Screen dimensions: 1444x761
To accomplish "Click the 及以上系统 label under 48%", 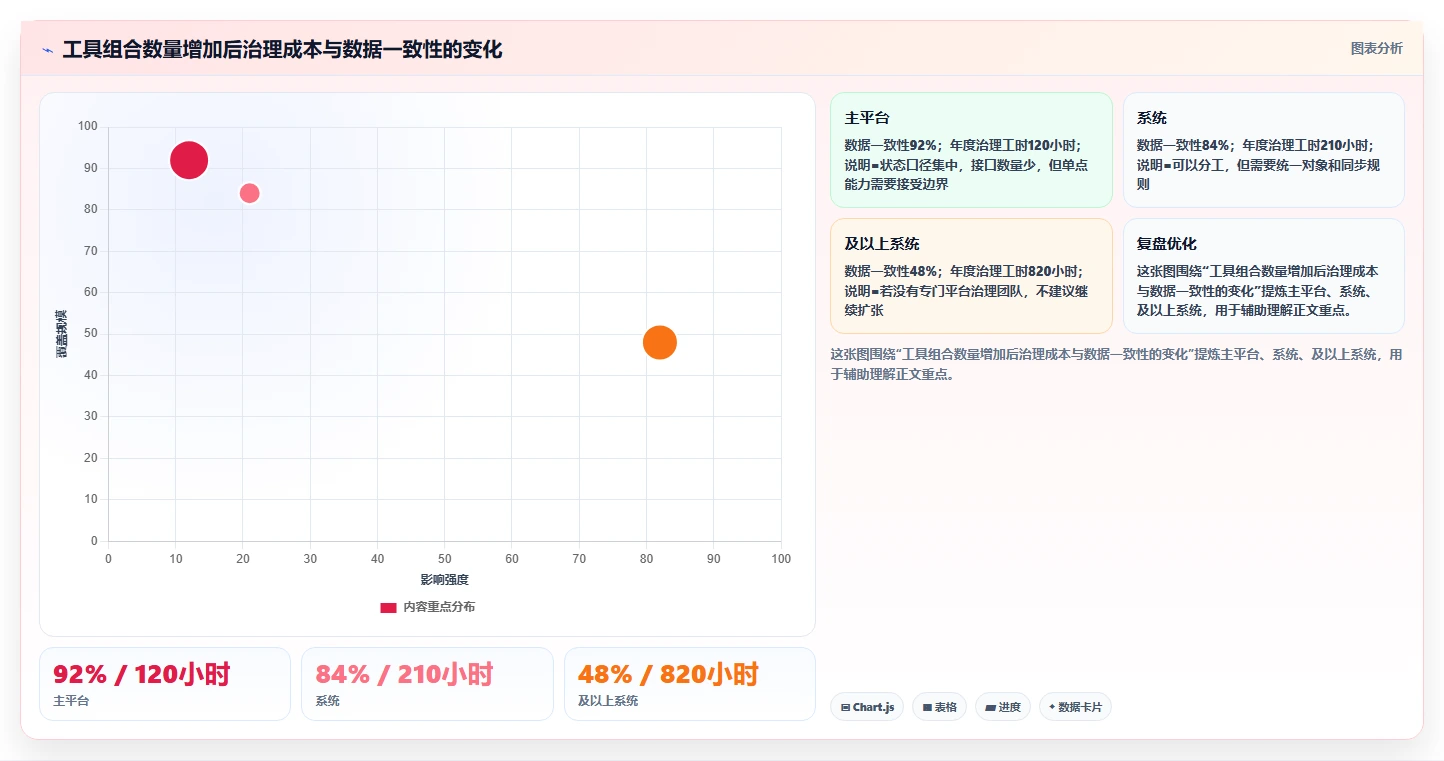I will coord(608,701).
